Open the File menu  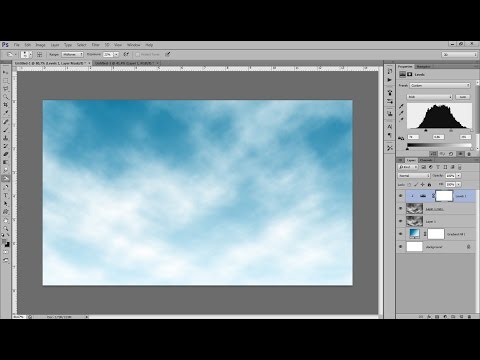pos(16,45)
